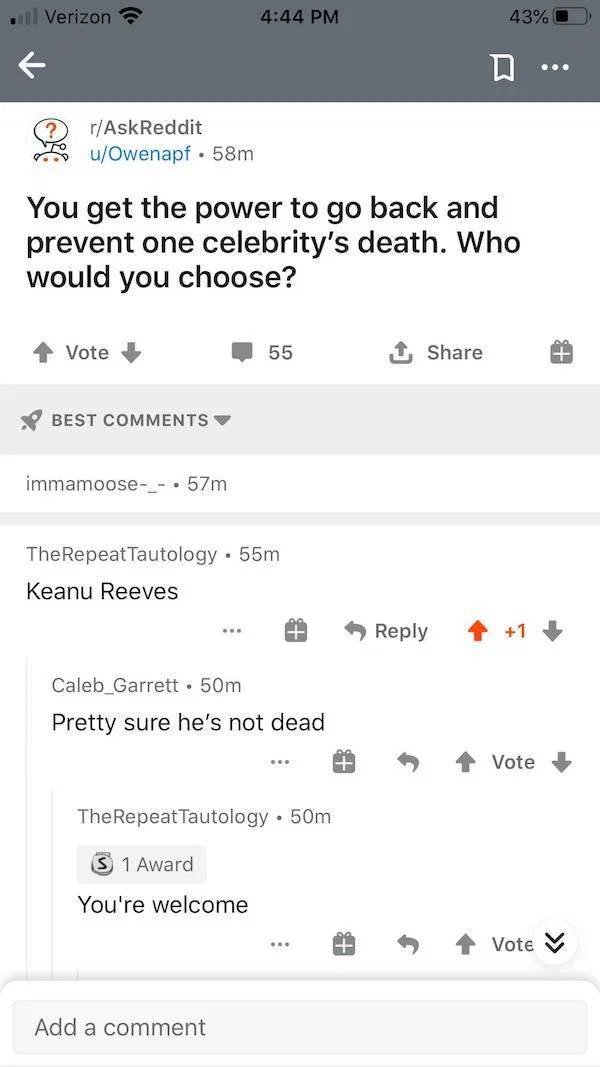This screenshot has height=1067, width=600.
Task: Open post options three-dot menu
Action: pos(555,67)
